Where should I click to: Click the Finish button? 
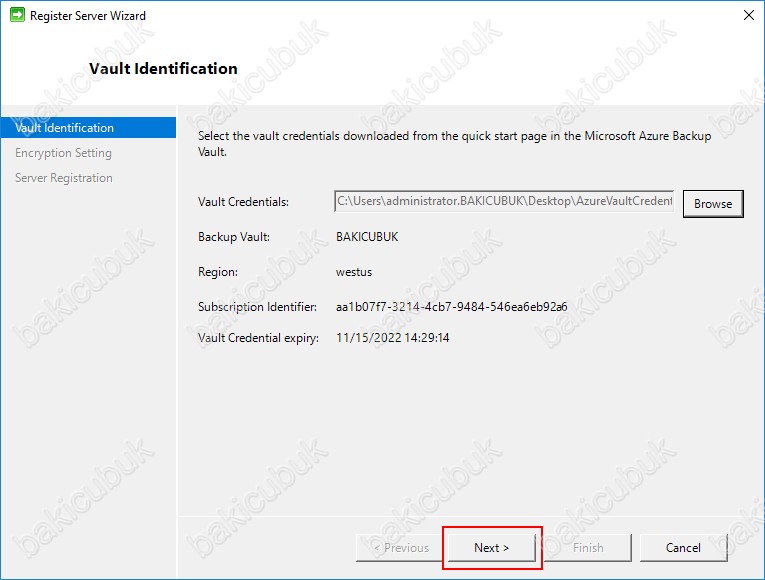(588, 548)
